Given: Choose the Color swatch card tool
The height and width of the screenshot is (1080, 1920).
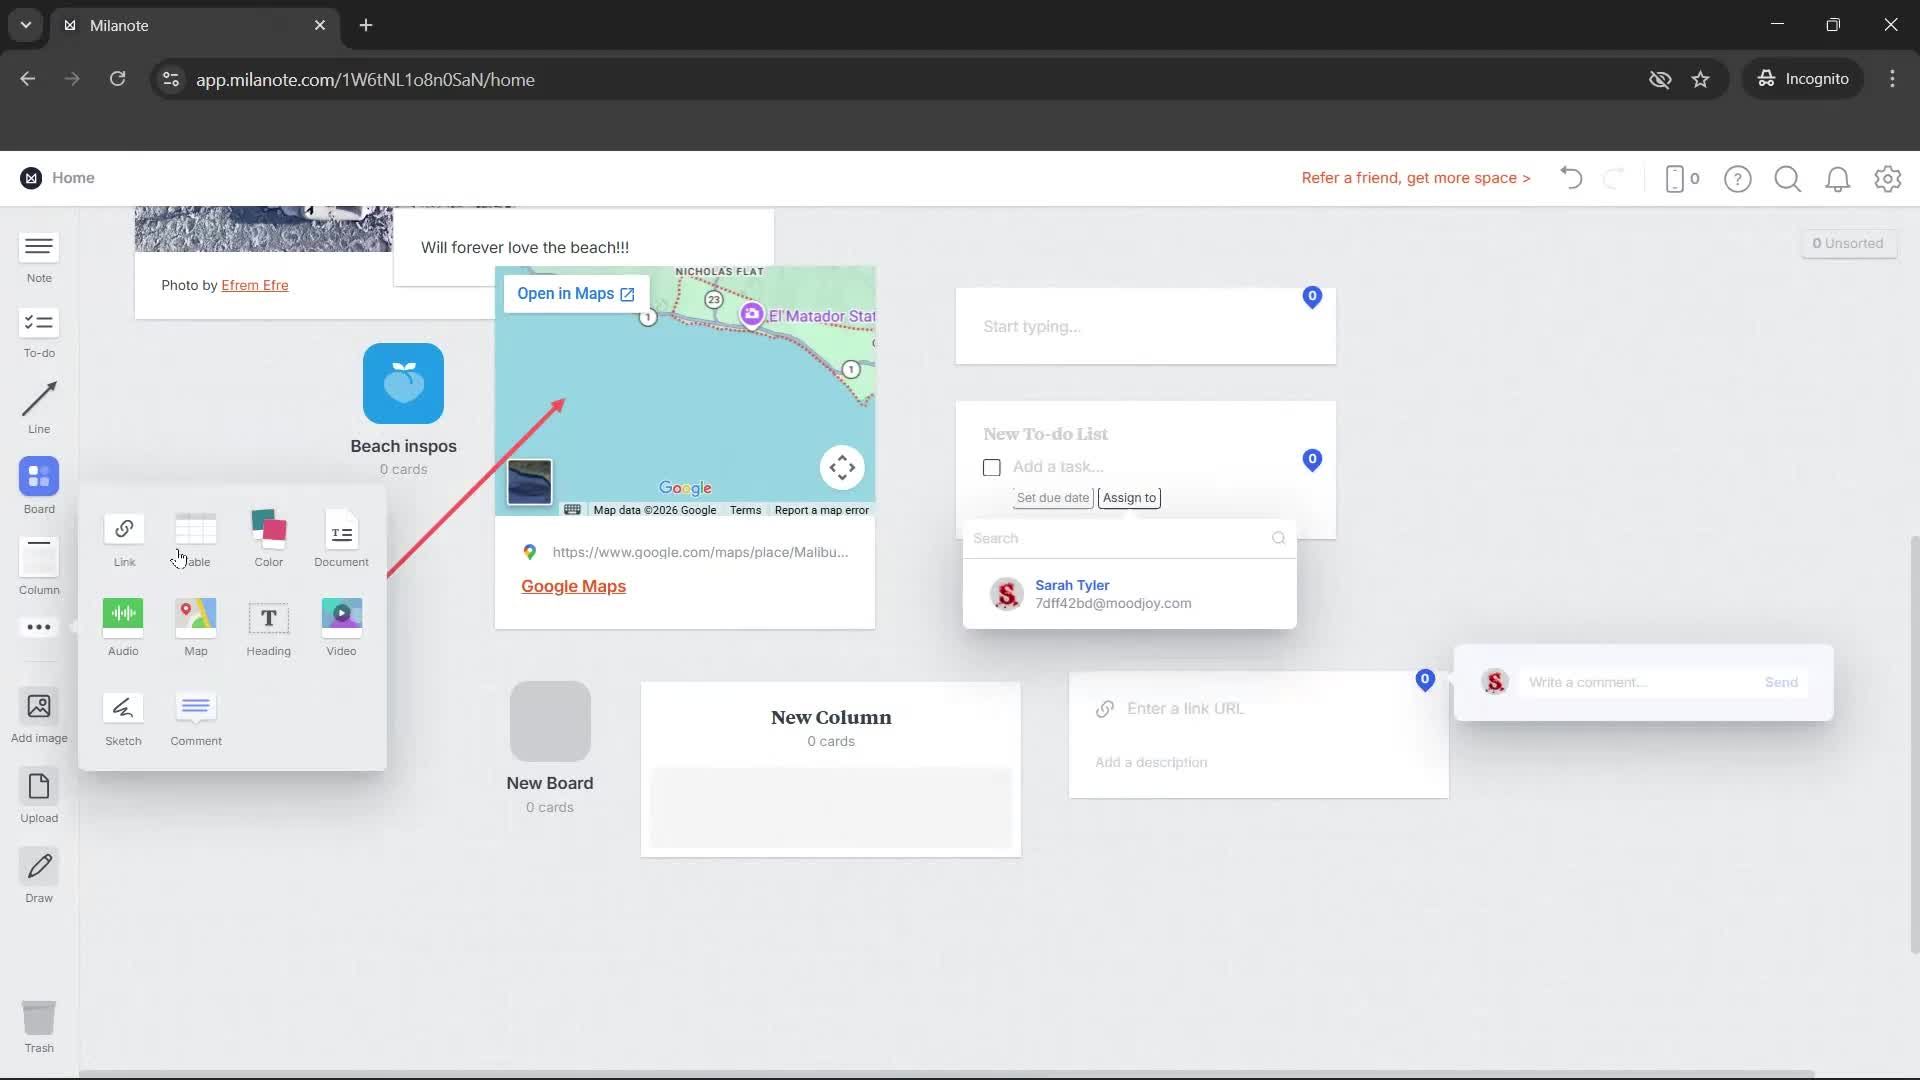Looking at the screenshot, I should coord(268,530).
